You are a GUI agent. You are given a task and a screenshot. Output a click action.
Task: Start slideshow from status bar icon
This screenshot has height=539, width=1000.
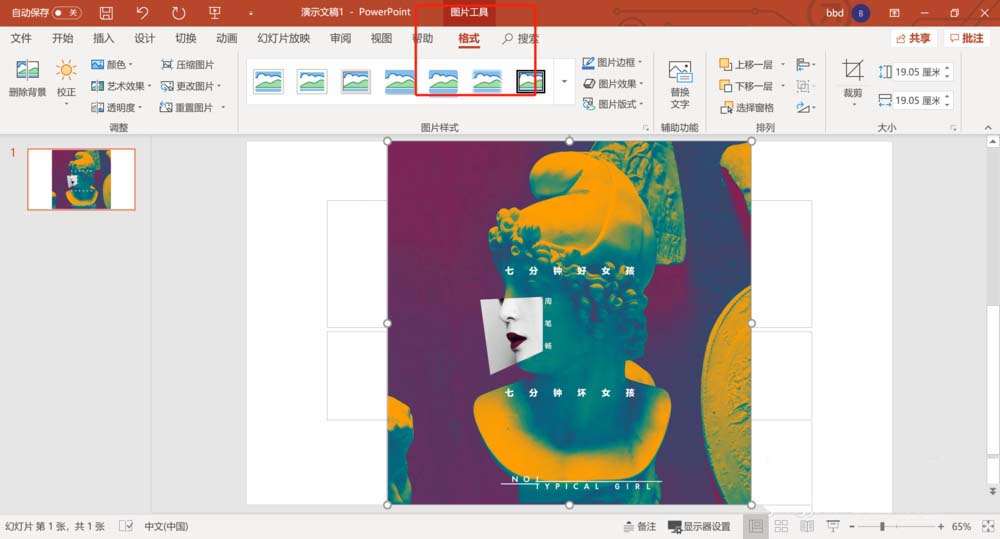tap(833, 526)
